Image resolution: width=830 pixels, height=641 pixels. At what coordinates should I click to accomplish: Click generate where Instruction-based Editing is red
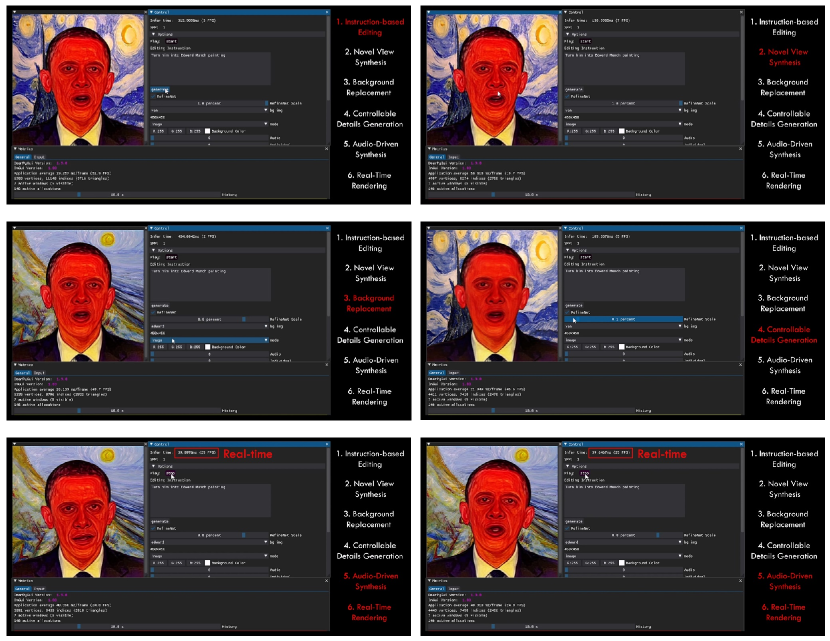(x=159, y=89)
